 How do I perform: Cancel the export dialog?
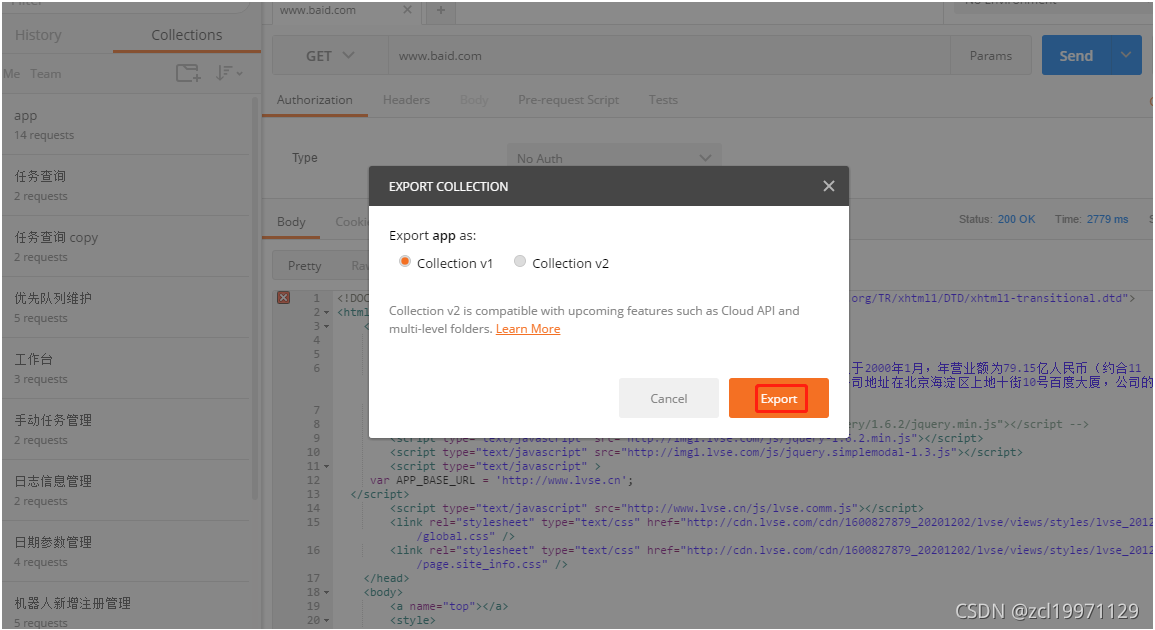coord(669,398)
